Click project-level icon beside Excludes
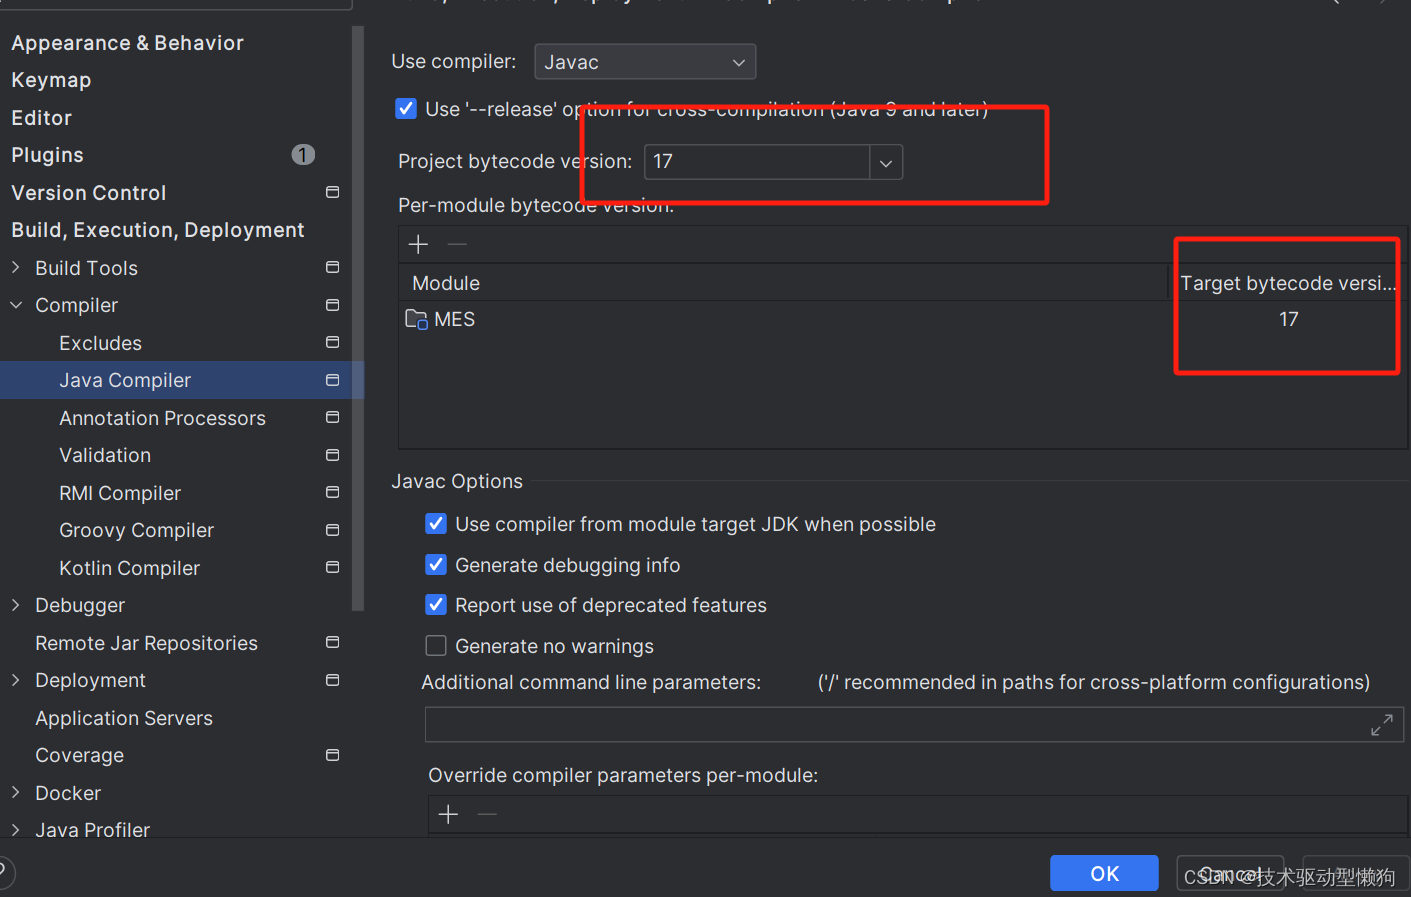This screenshot has width=1411, height=897. tap(333, 342)
